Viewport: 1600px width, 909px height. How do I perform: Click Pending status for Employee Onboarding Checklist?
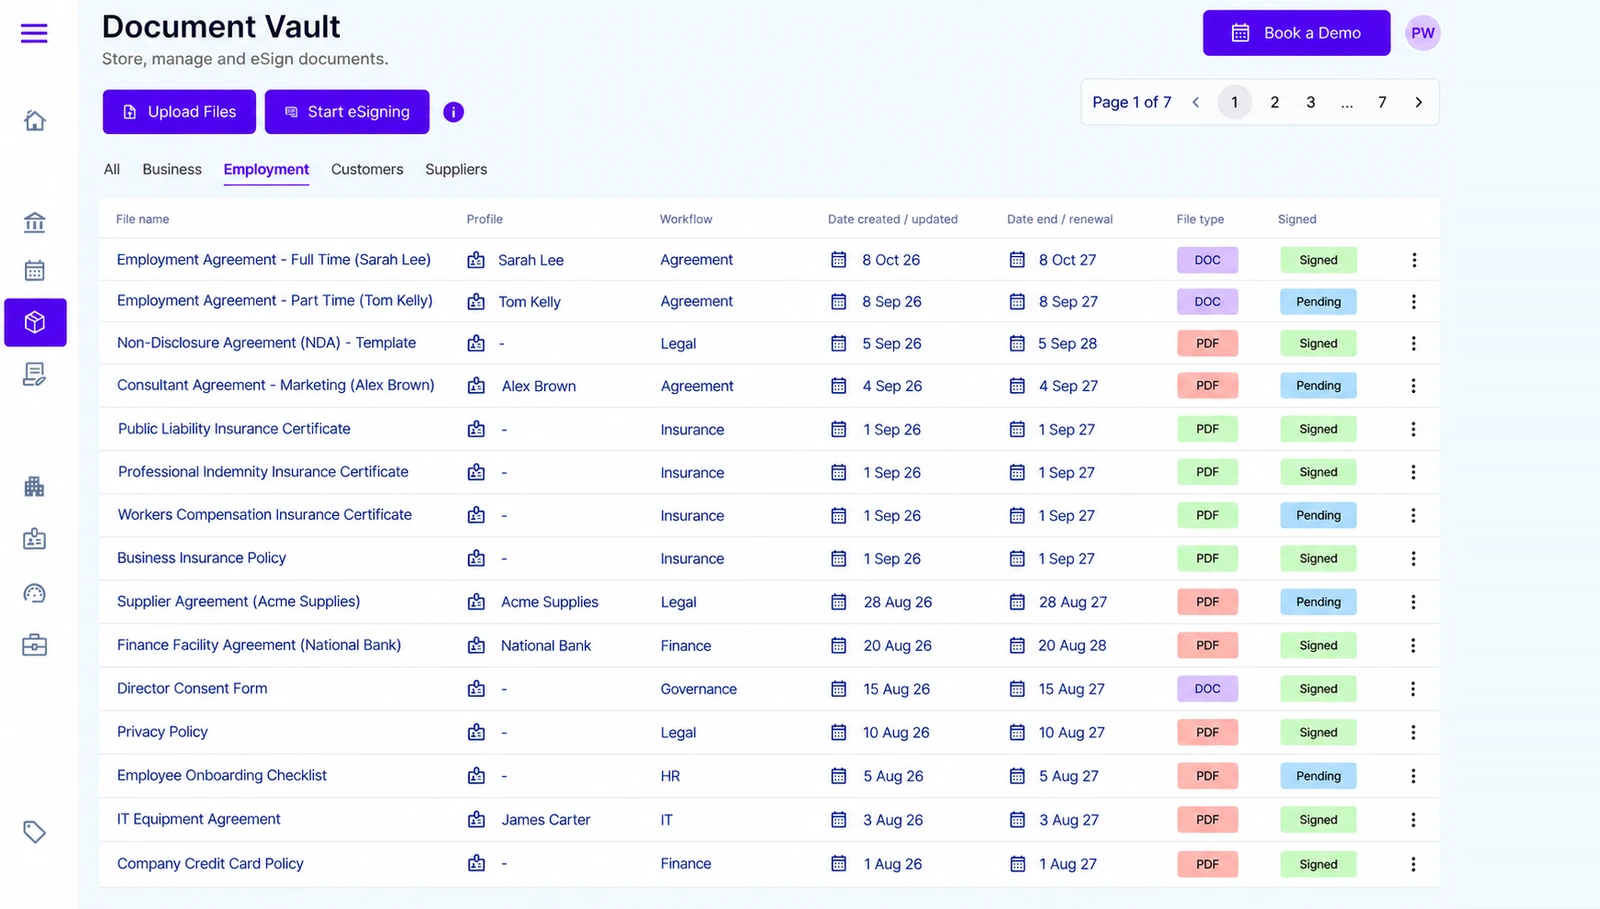(x=1318, y=776)
